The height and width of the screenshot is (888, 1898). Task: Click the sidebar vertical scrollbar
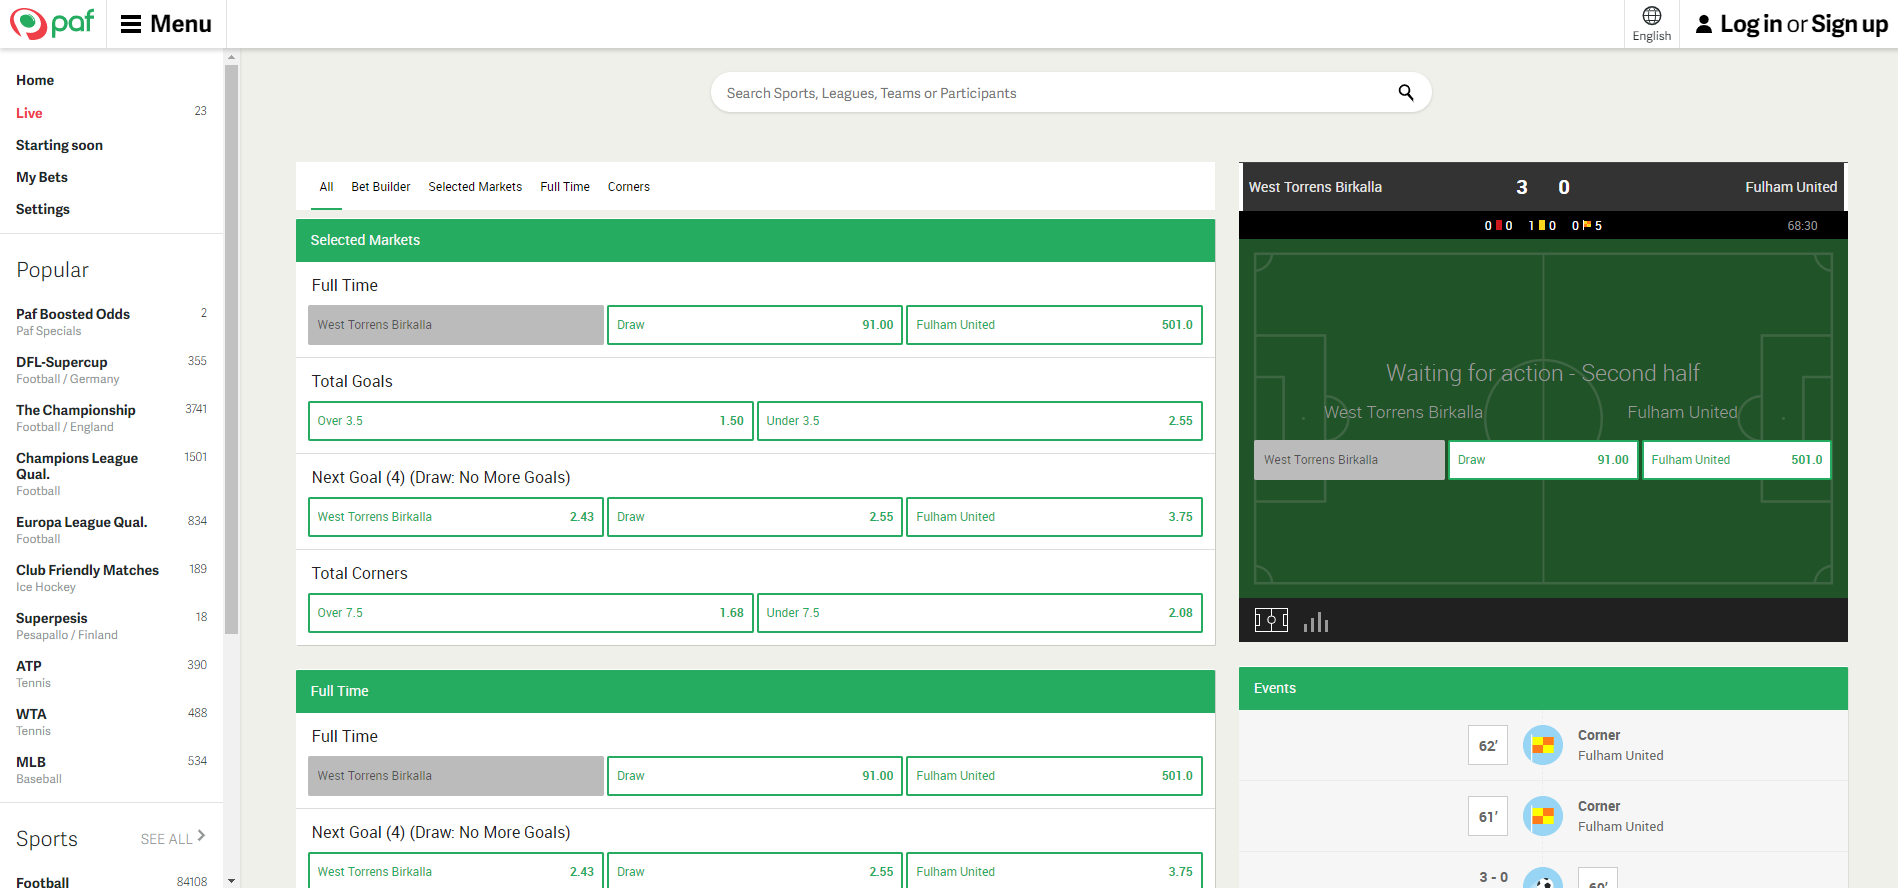[232, 350]
